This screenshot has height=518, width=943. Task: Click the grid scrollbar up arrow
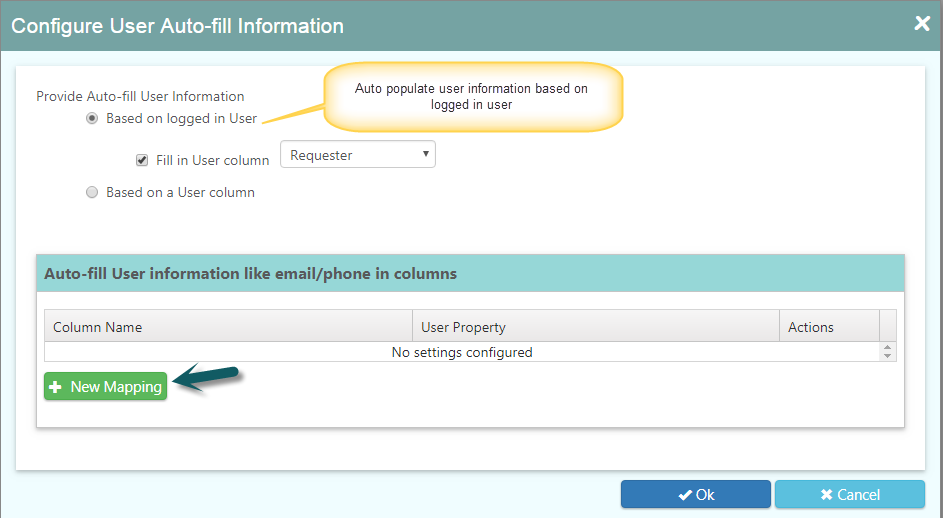point(888,347)
